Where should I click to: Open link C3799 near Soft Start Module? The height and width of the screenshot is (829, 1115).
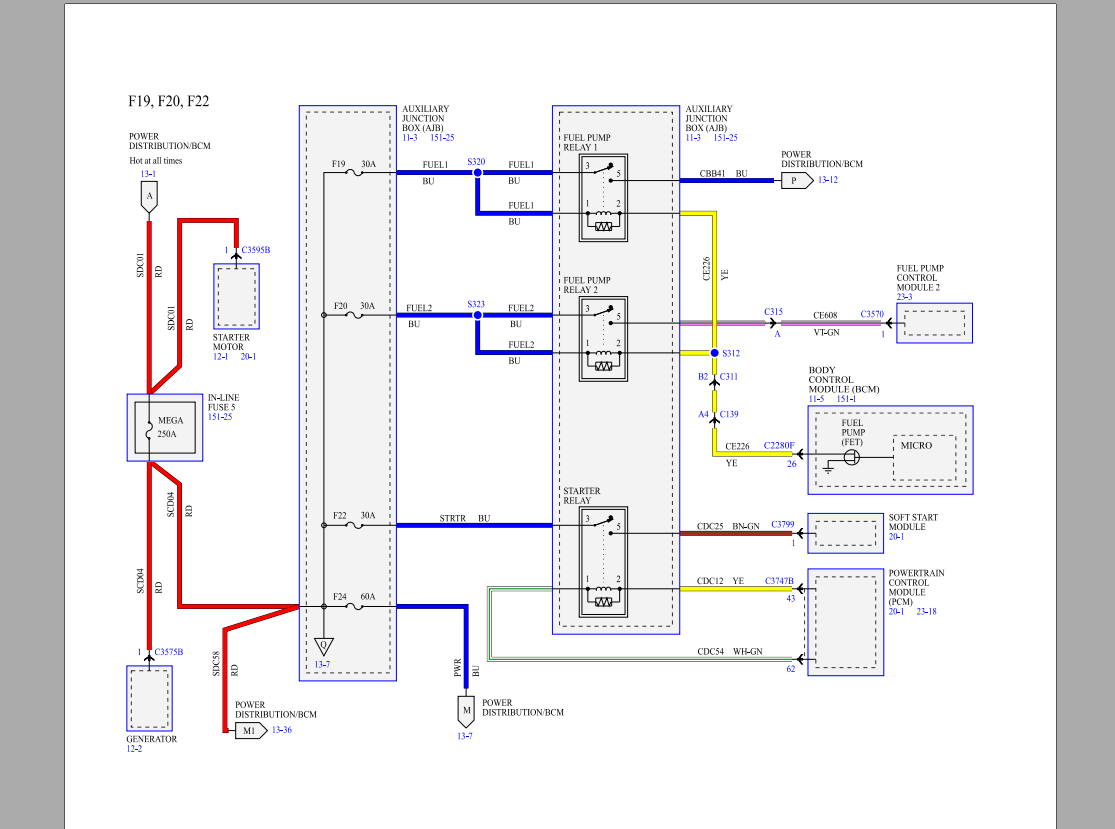pos(781,523)
